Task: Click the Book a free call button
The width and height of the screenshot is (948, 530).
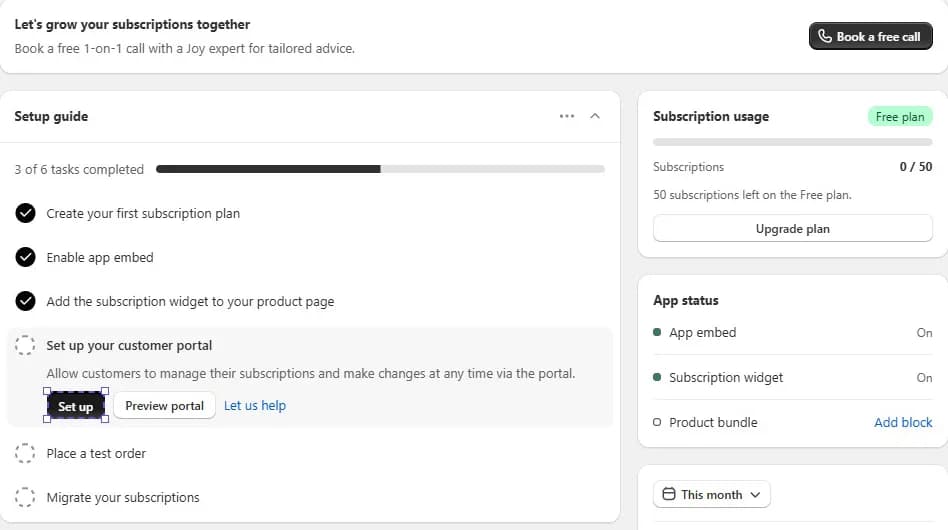Action: (871, 36)
